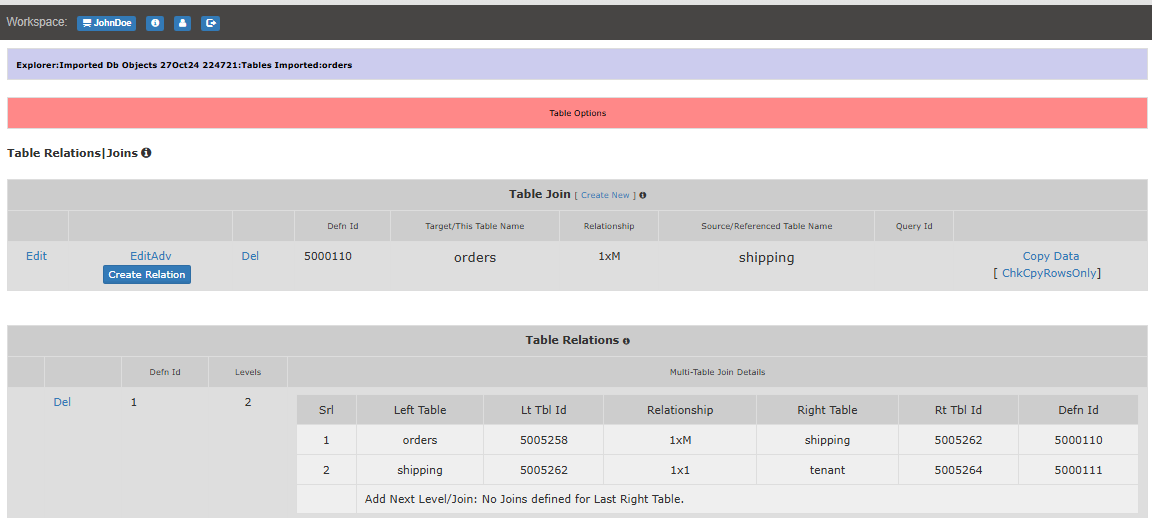Click the Defn Id value 5000110 in Table Join
The height and width of the screenshot is (518, 1152).
point(327,256)
